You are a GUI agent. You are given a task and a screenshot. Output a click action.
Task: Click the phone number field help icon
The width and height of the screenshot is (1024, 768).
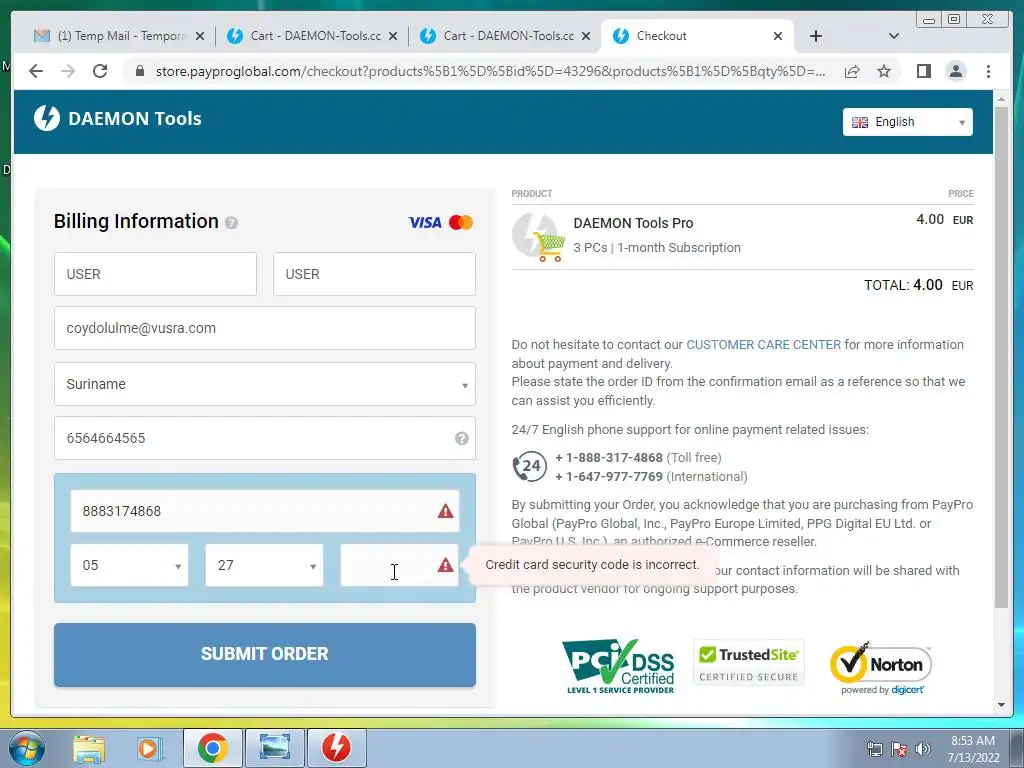(462, 438)
